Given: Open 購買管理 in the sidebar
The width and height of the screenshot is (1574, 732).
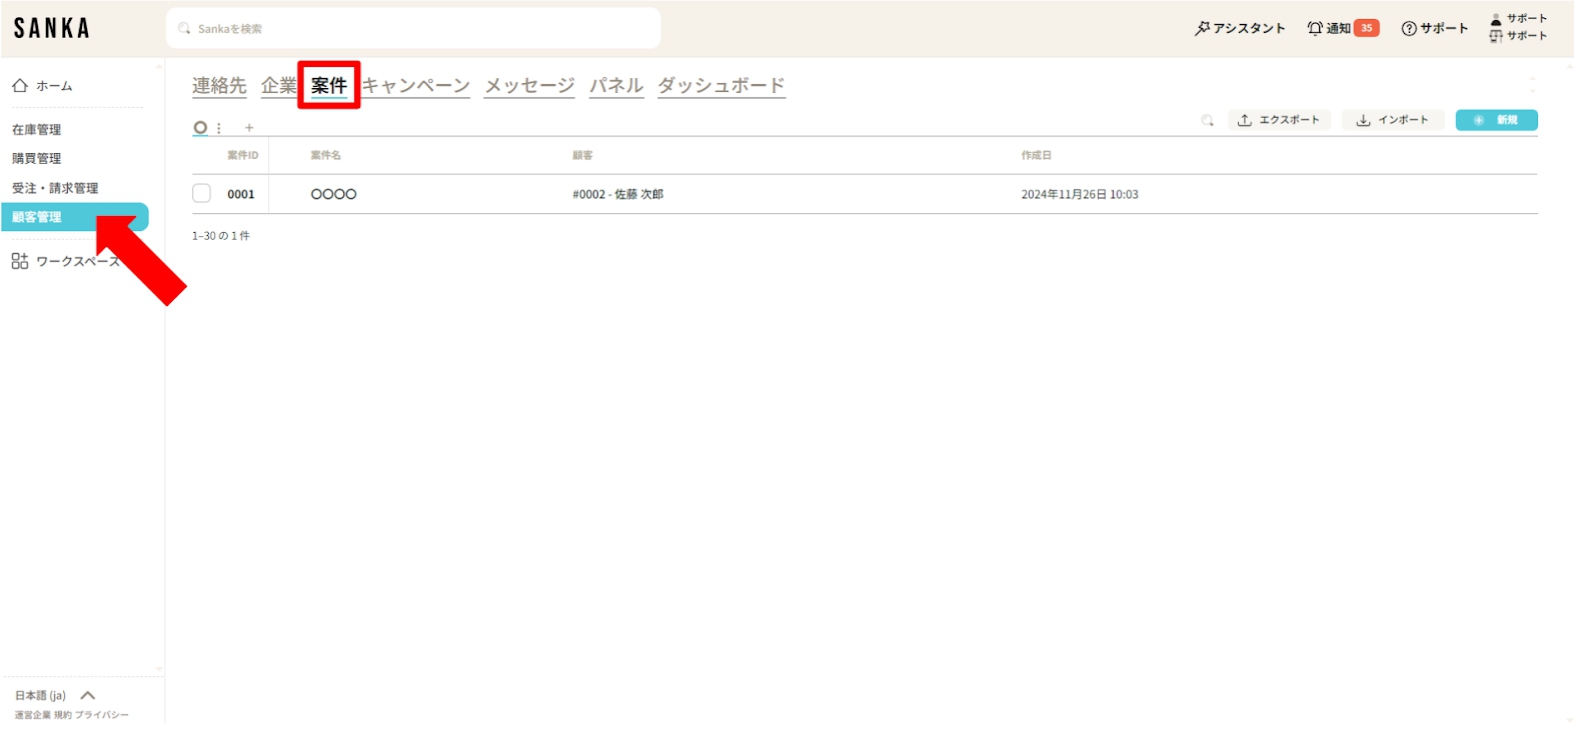Looking at the screenshot, I should (37, 159).
